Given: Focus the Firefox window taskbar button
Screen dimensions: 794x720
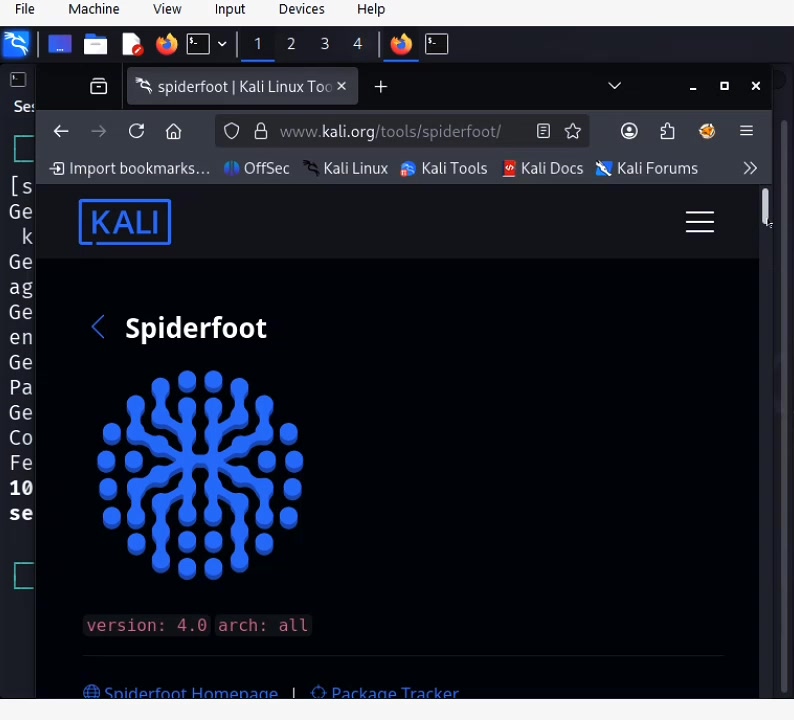Looking at the screenshot, I should click(x=401, y=45).
